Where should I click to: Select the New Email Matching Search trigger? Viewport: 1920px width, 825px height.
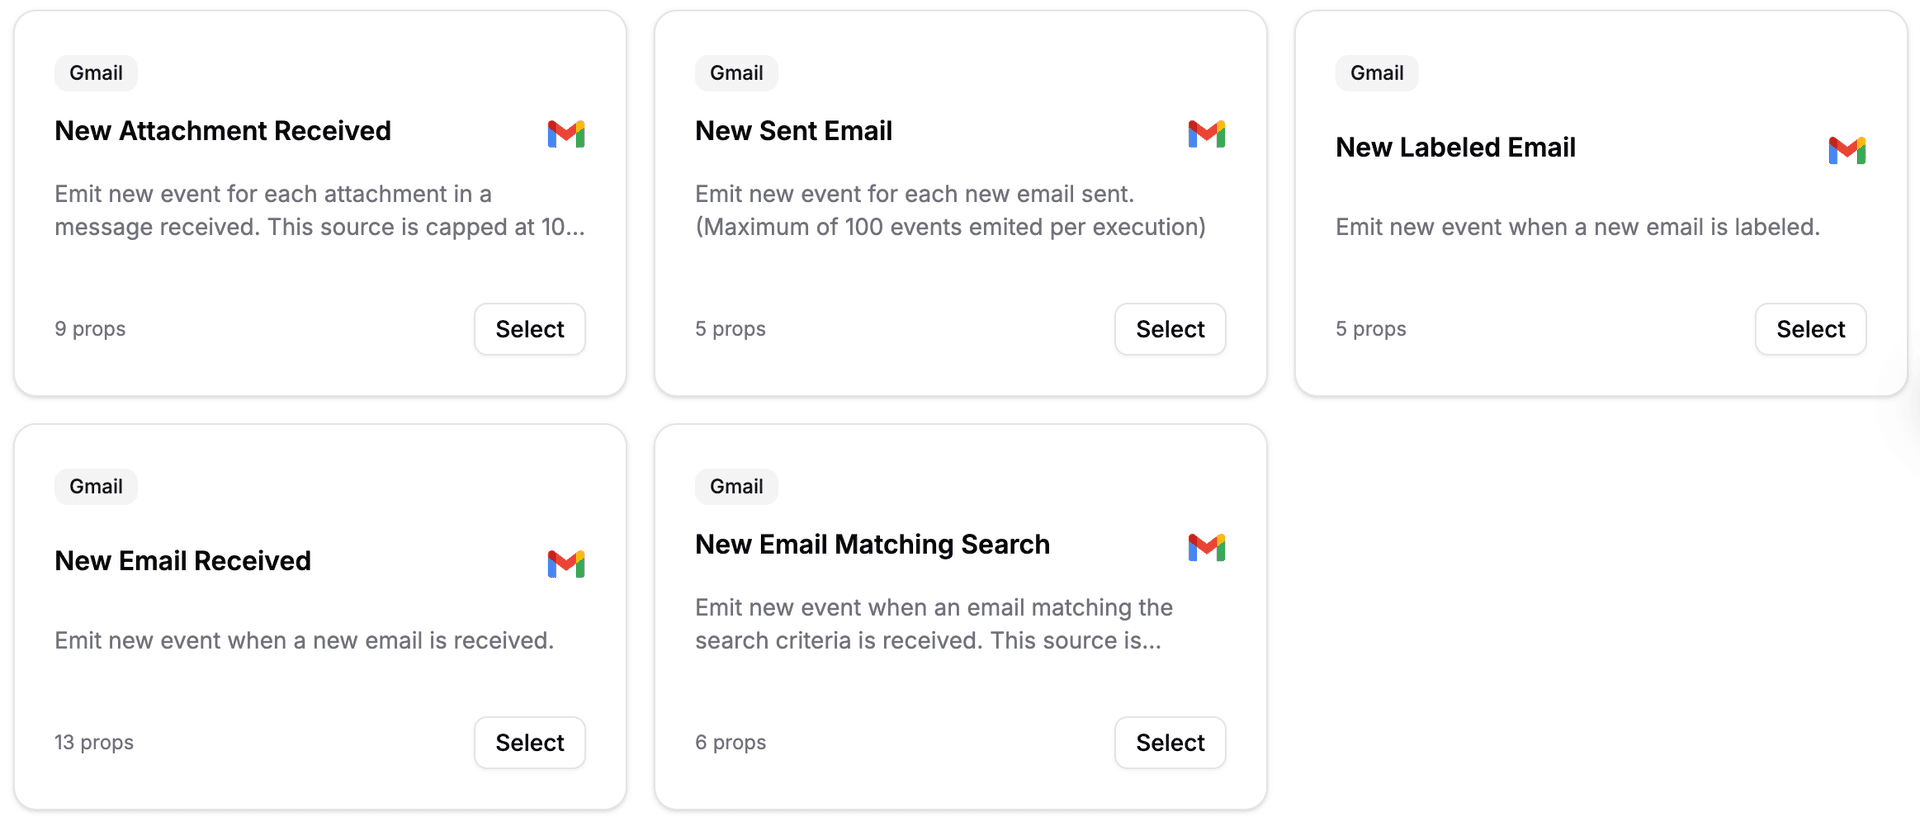[1170, 742]
